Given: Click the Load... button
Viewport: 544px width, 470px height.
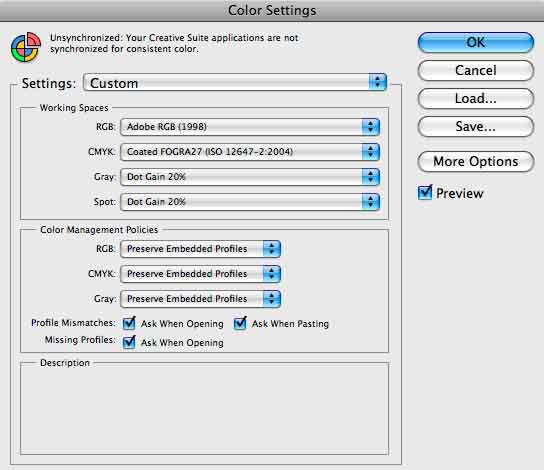Looking at the screenshot, I should point(476,99).
